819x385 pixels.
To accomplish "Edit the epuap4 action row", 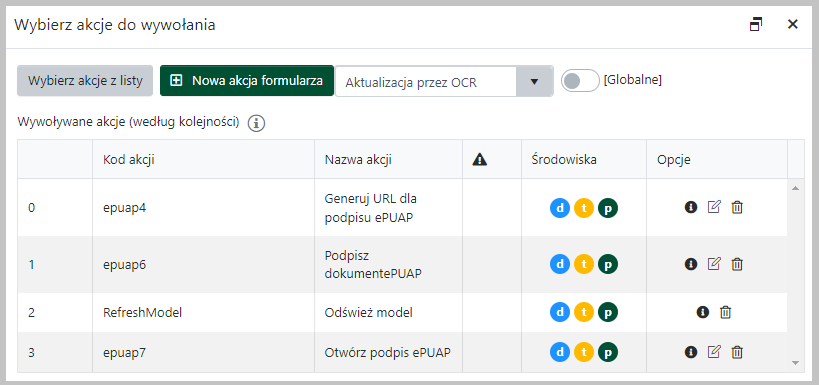I will [x=713, y=207].
